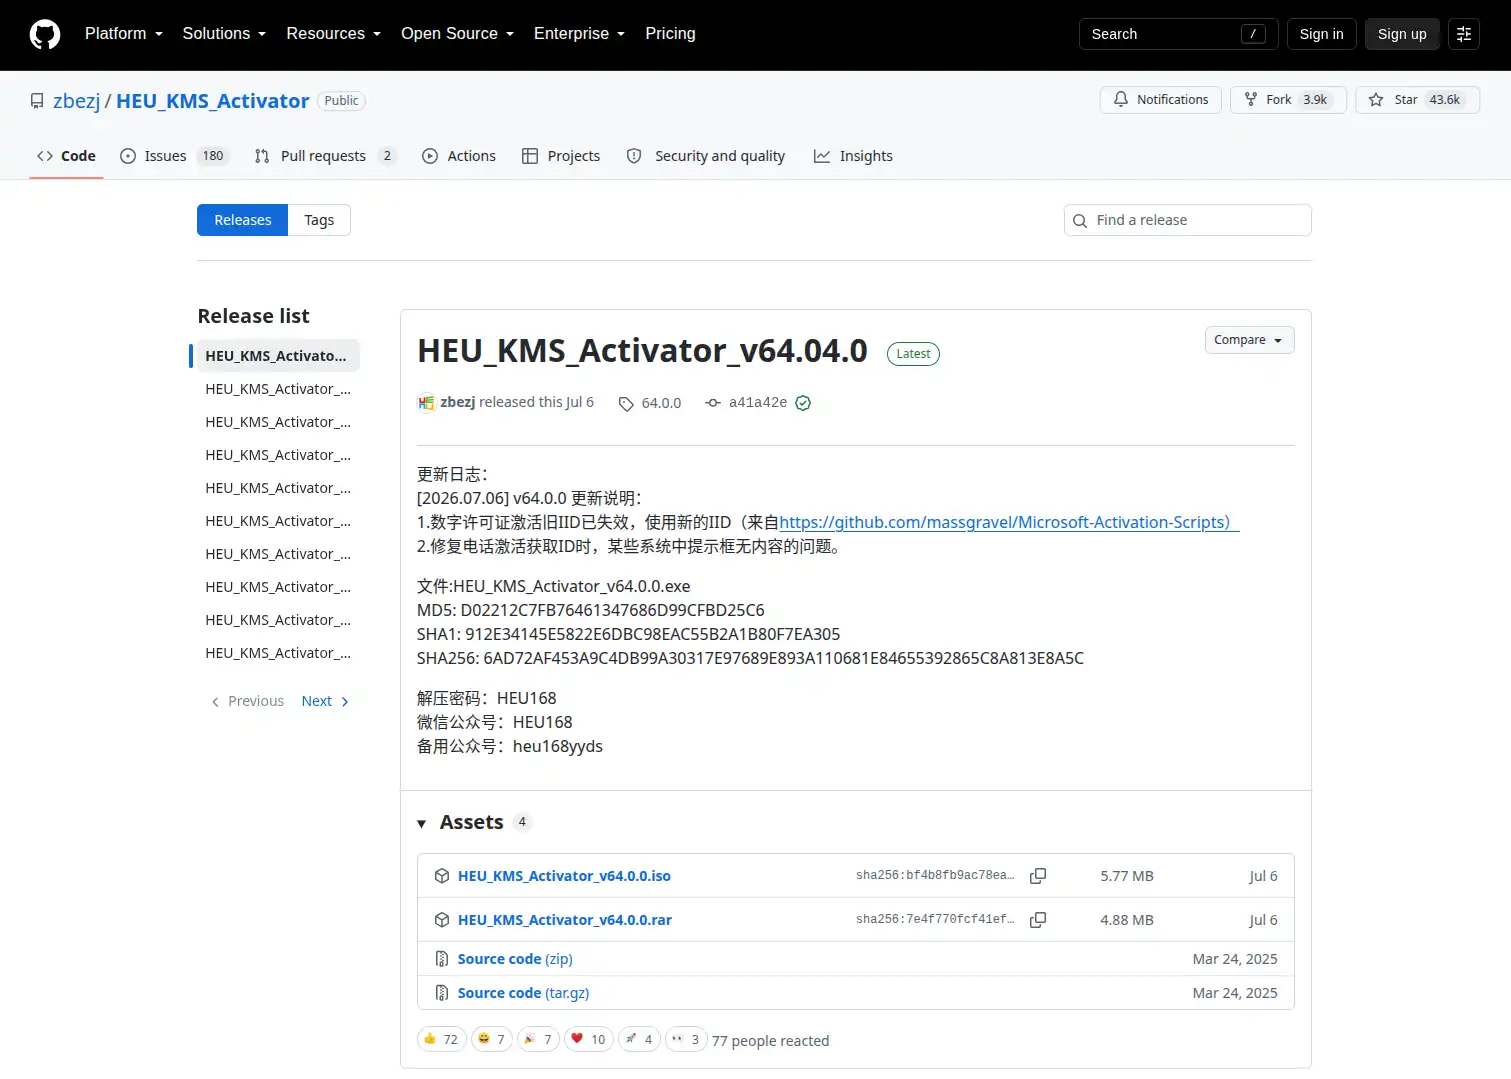Open the GitHub homepage logo

click(45, 34)
